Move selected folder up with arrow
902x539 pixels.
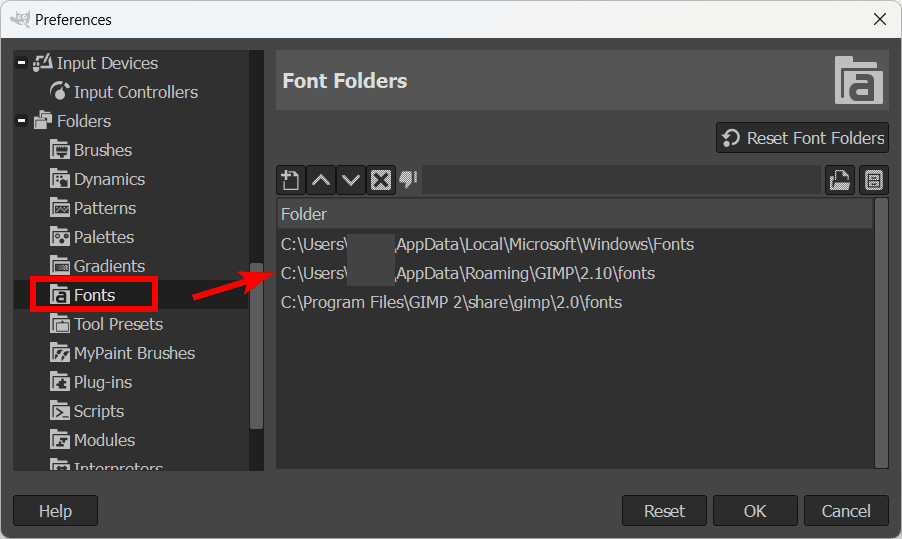click(321, 180)
